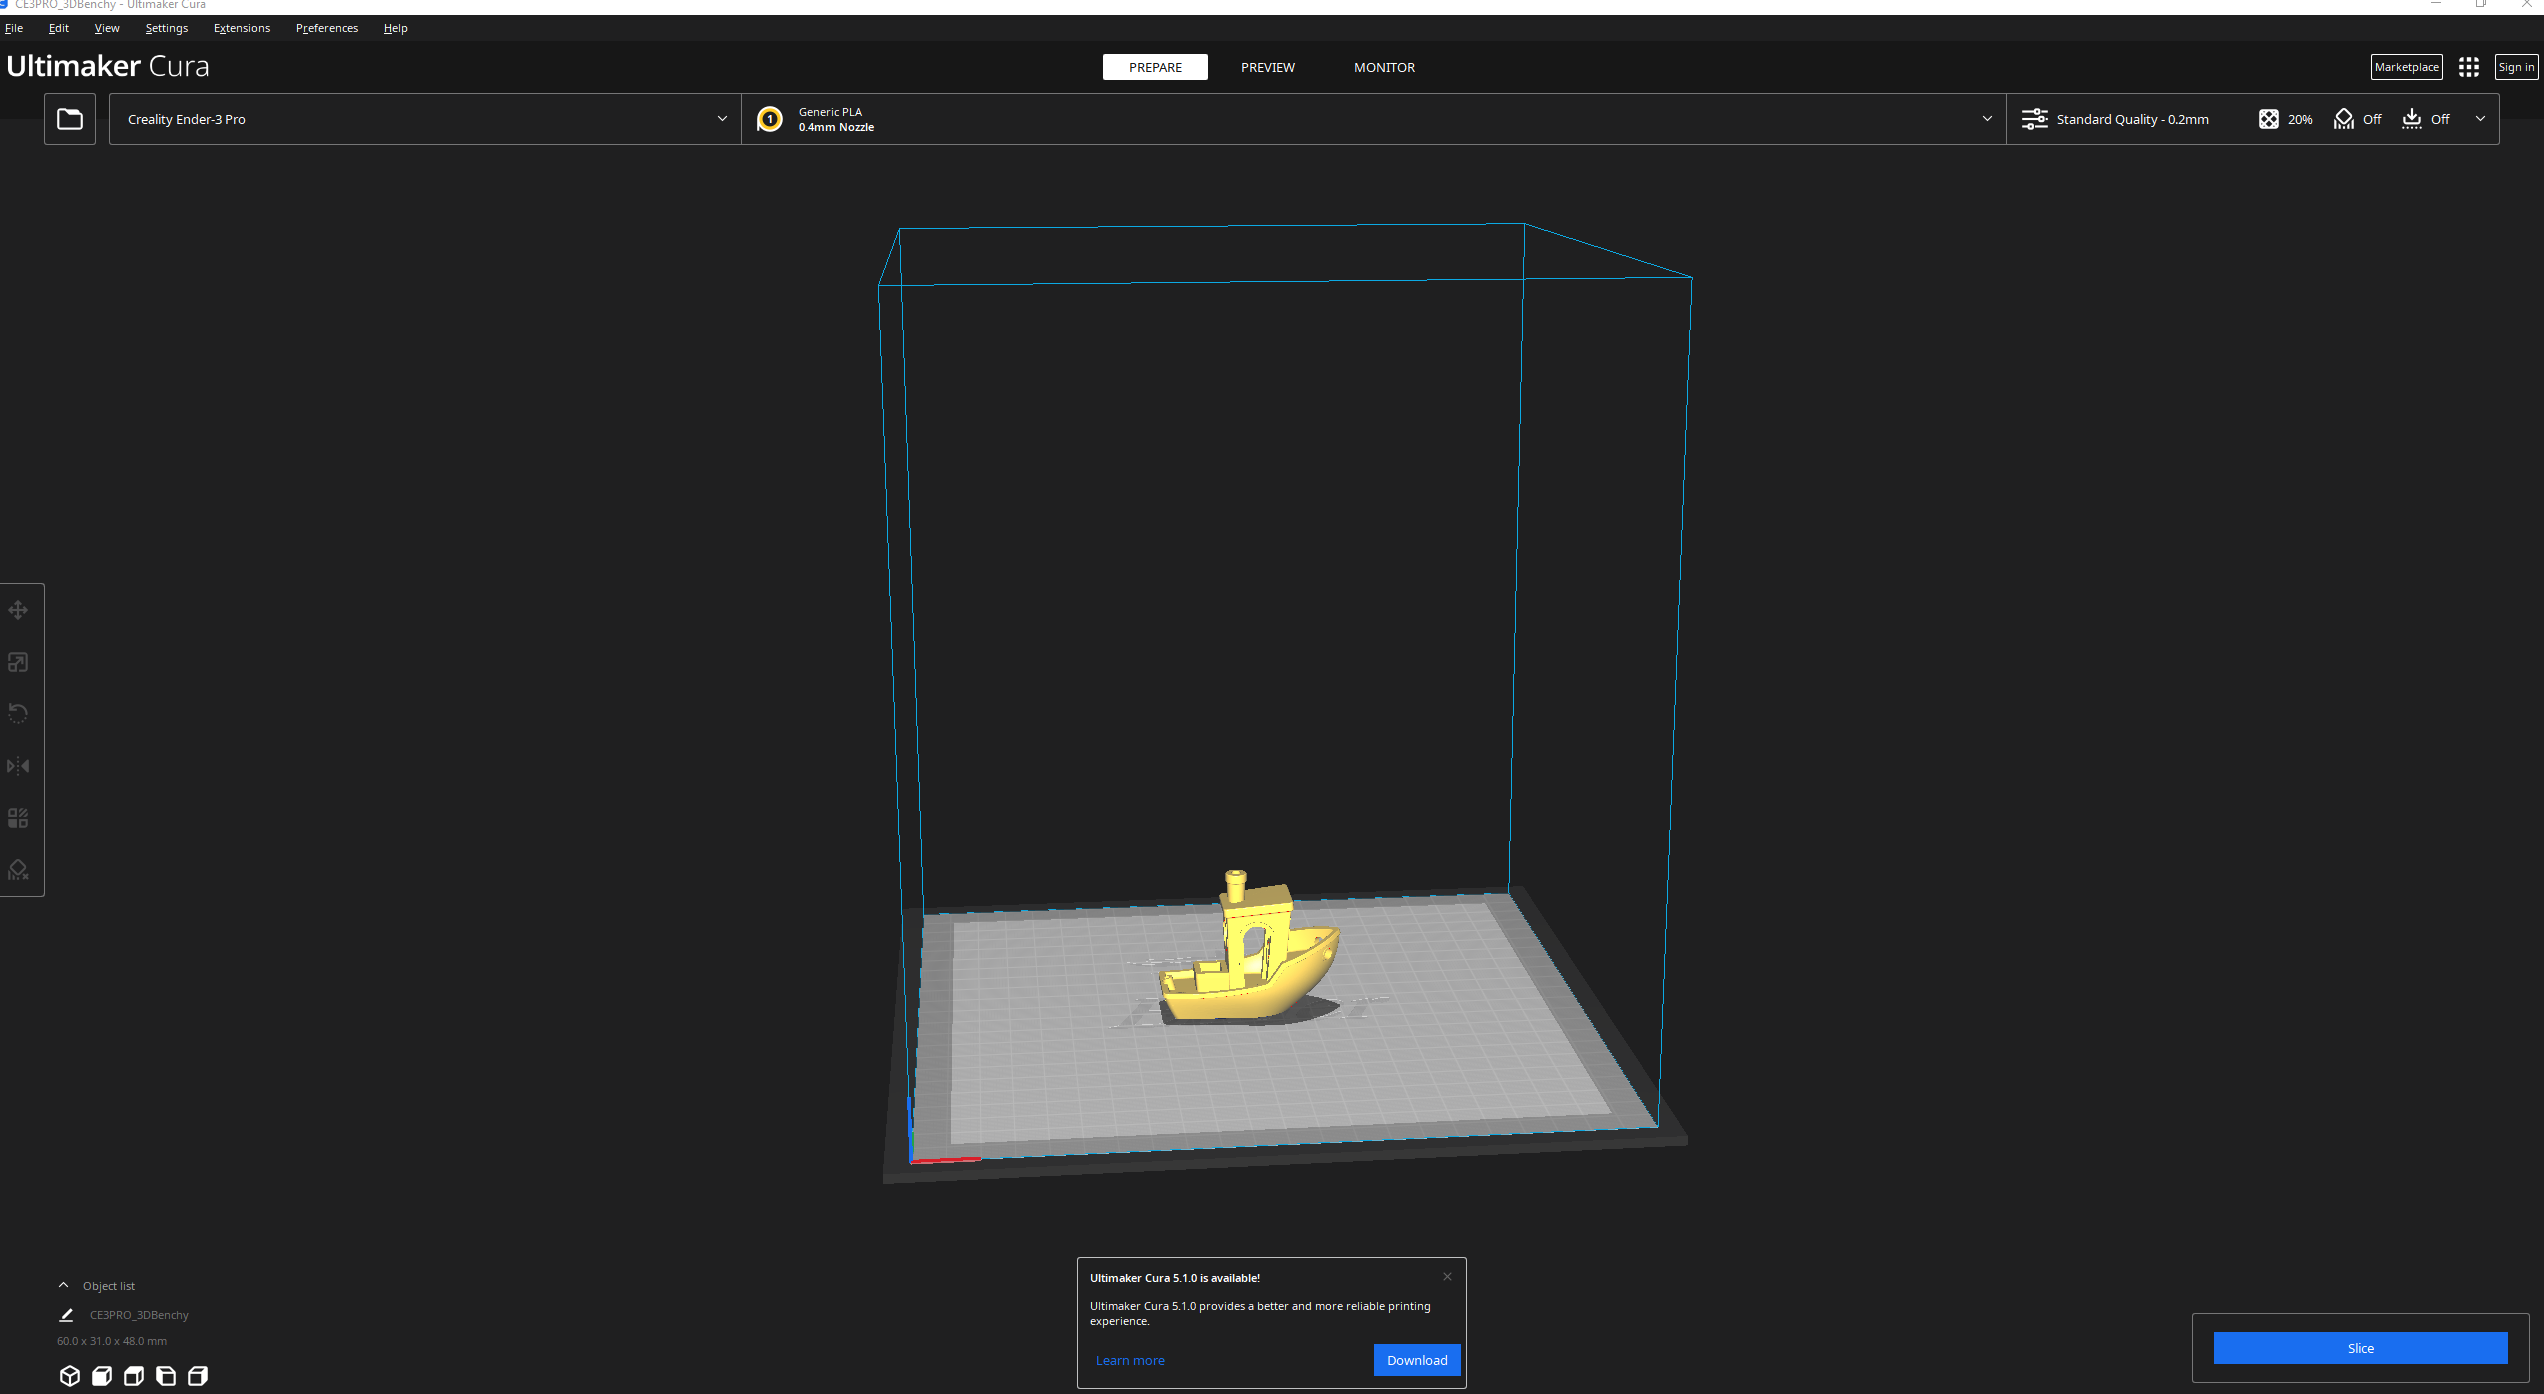Open the File menu
Viewport: 2544px width, 1394px height.
(14, 28)
